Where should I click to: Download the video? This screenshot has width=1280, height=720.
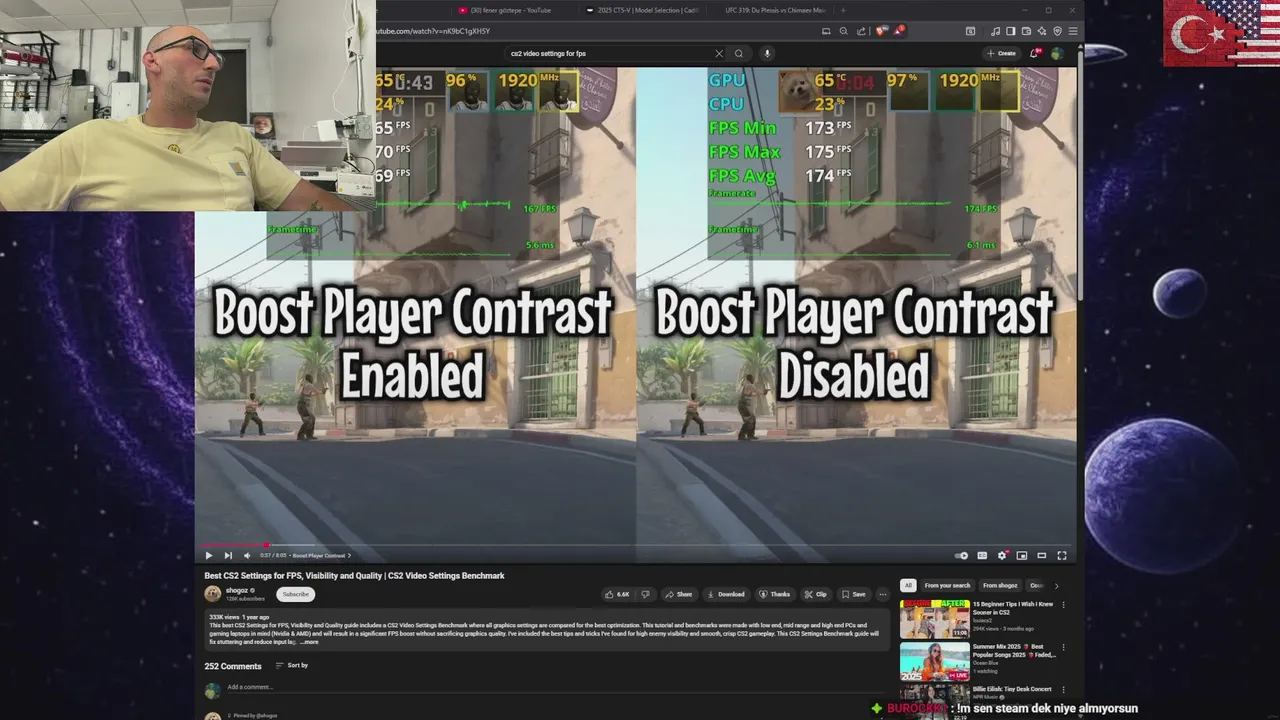coord(726,594)
